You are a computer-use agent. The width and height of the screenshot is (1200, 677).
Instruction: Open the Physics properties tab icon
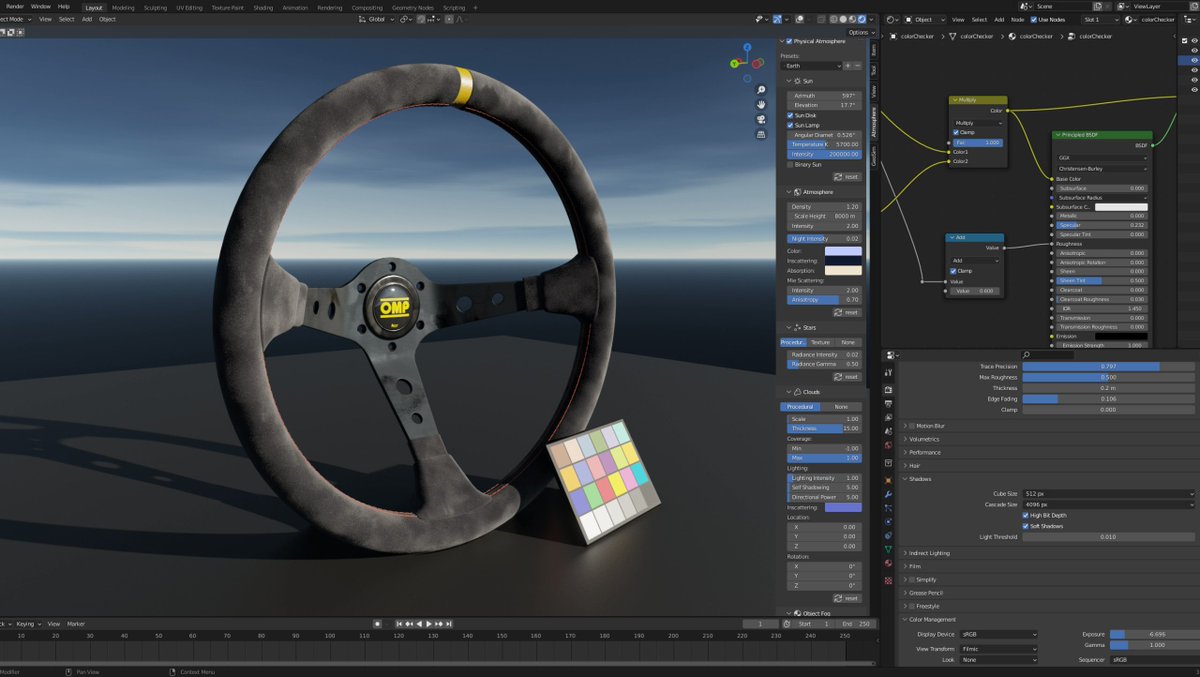(x=888, y=522)
